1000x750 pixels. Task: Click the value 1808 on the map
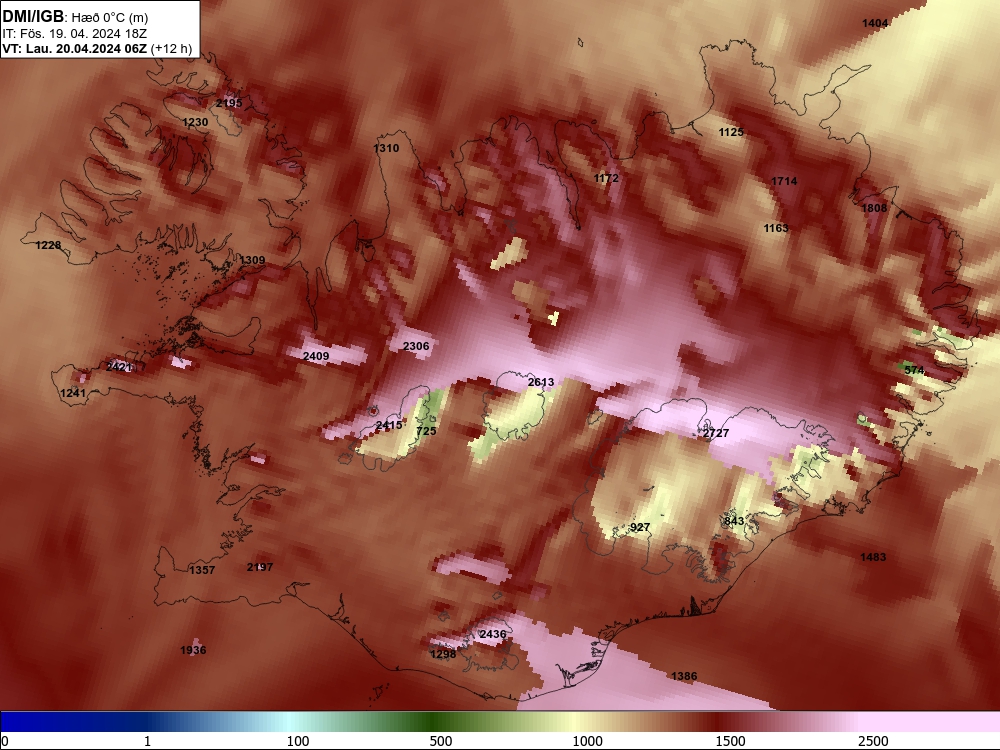(874, 208)
